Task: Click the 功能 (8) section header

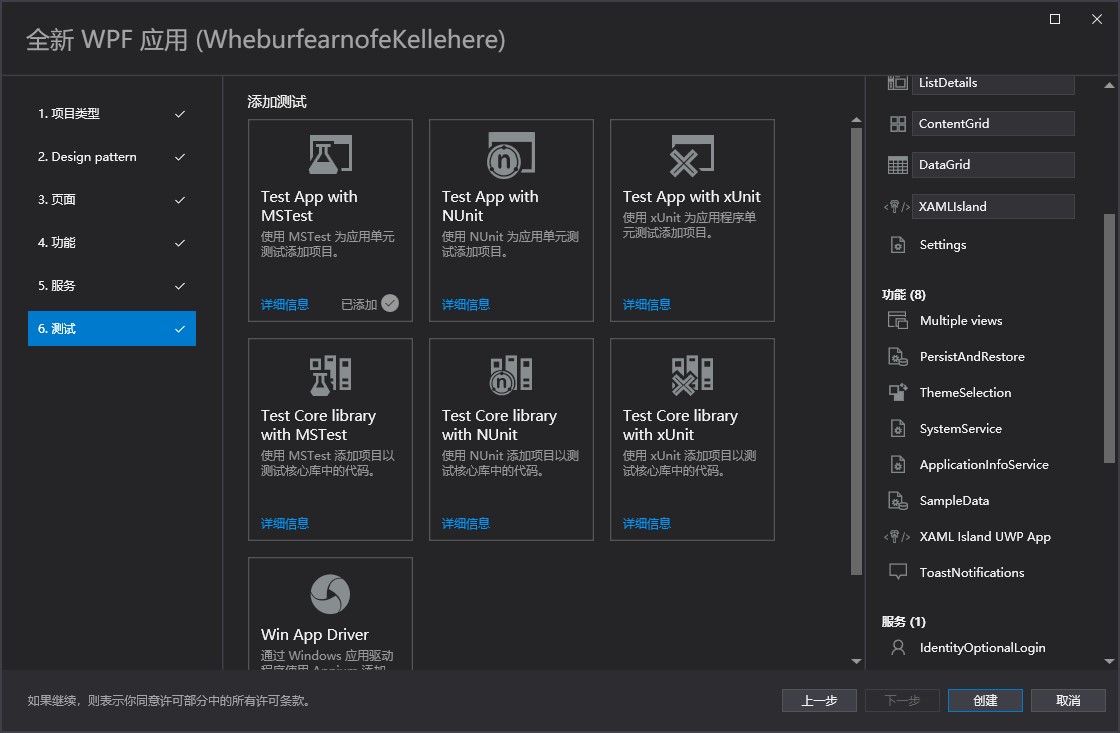Action: click(904, 294)
